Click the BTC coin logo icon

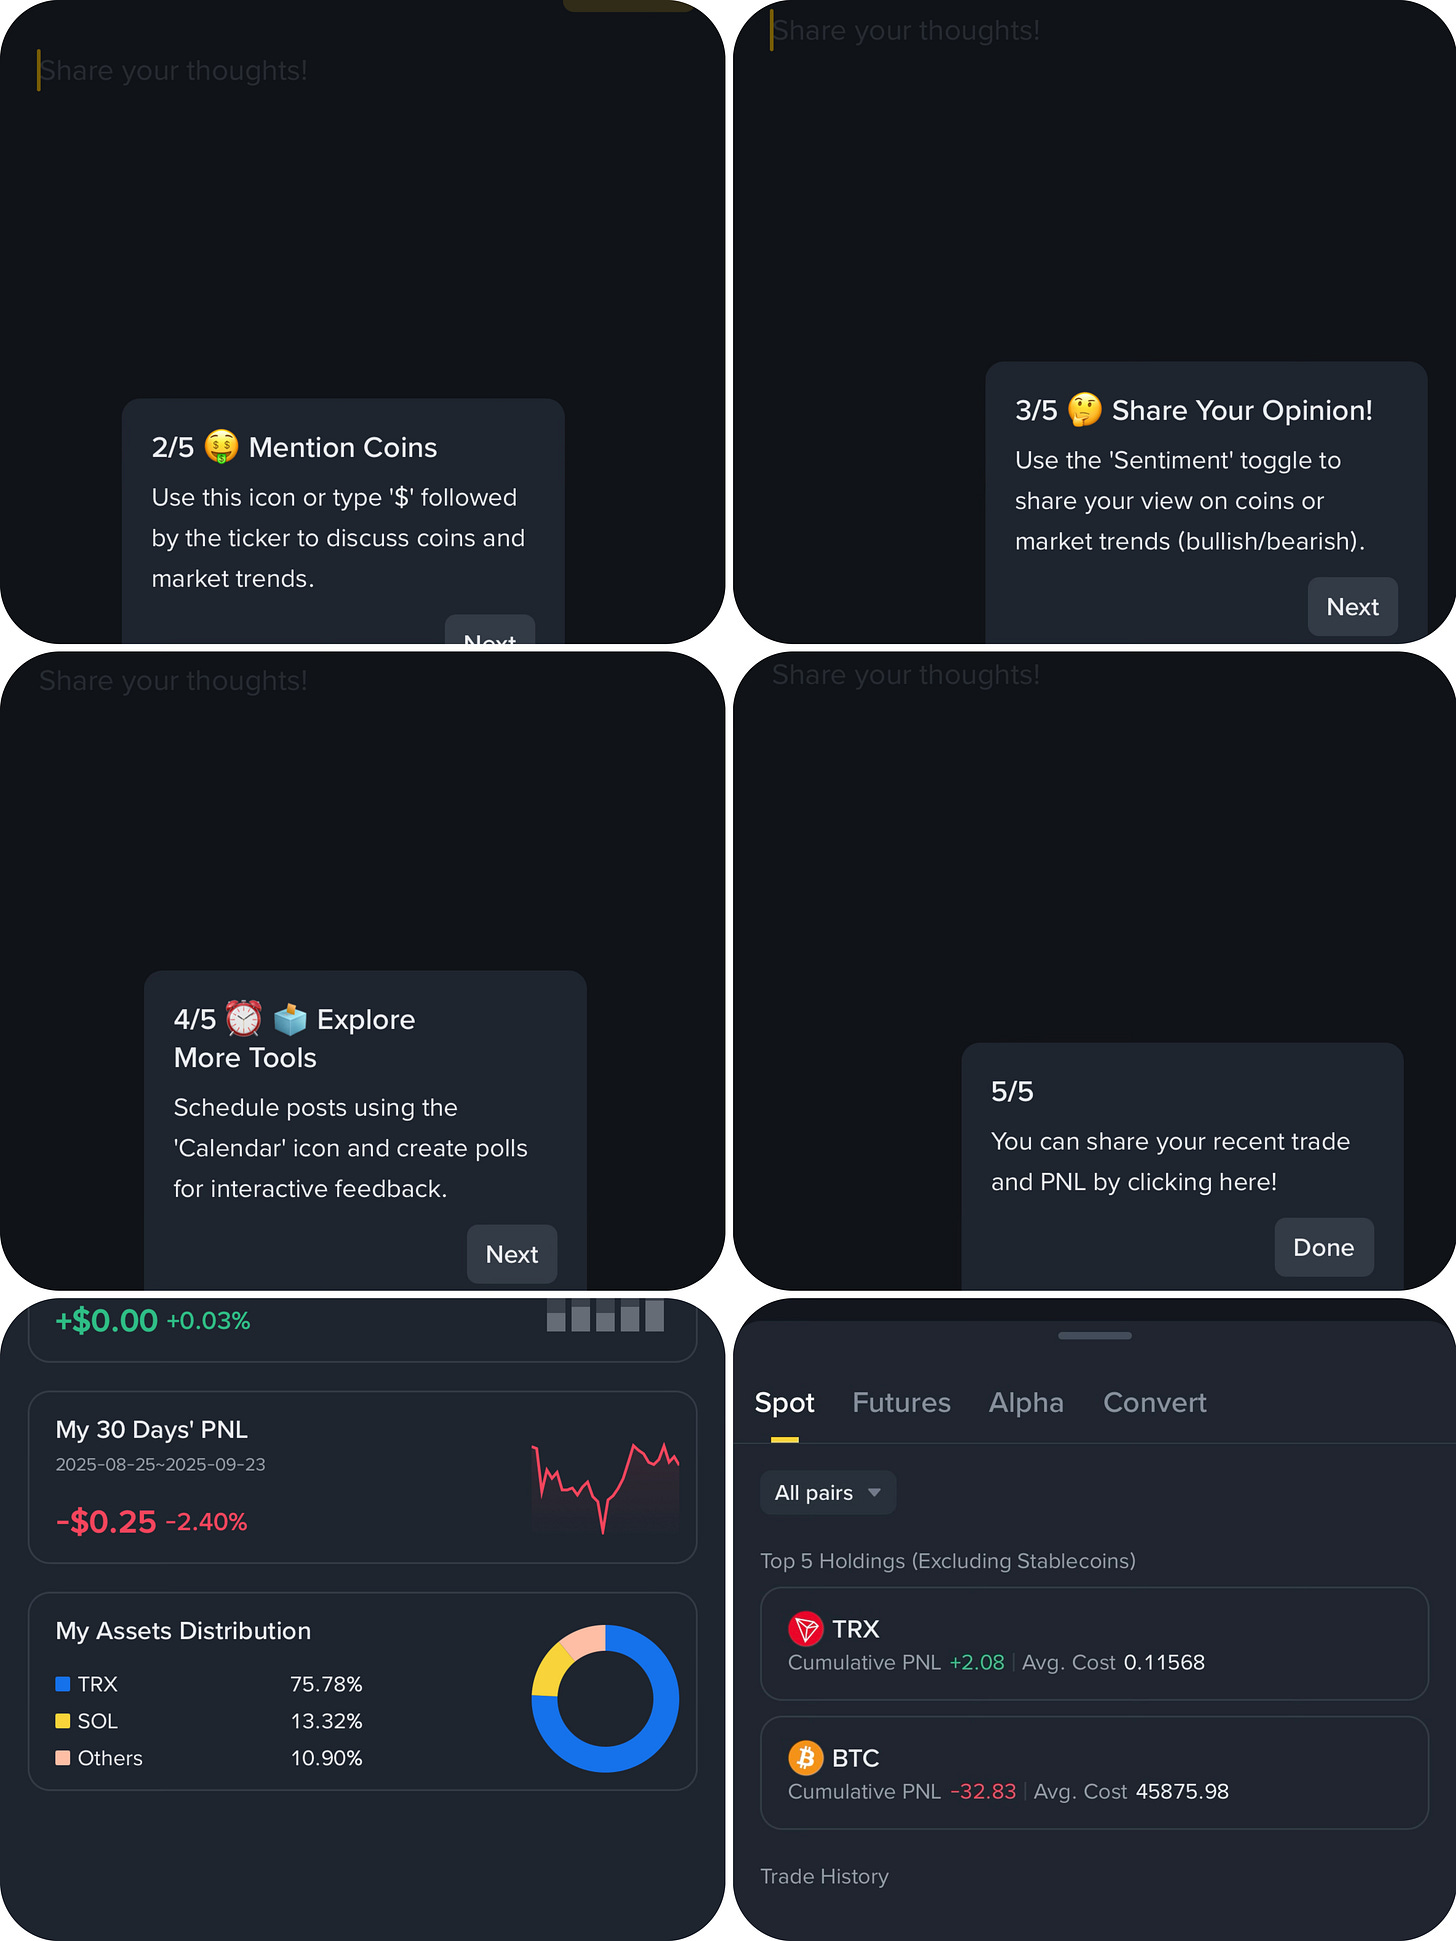click(x=805, y=1758)
